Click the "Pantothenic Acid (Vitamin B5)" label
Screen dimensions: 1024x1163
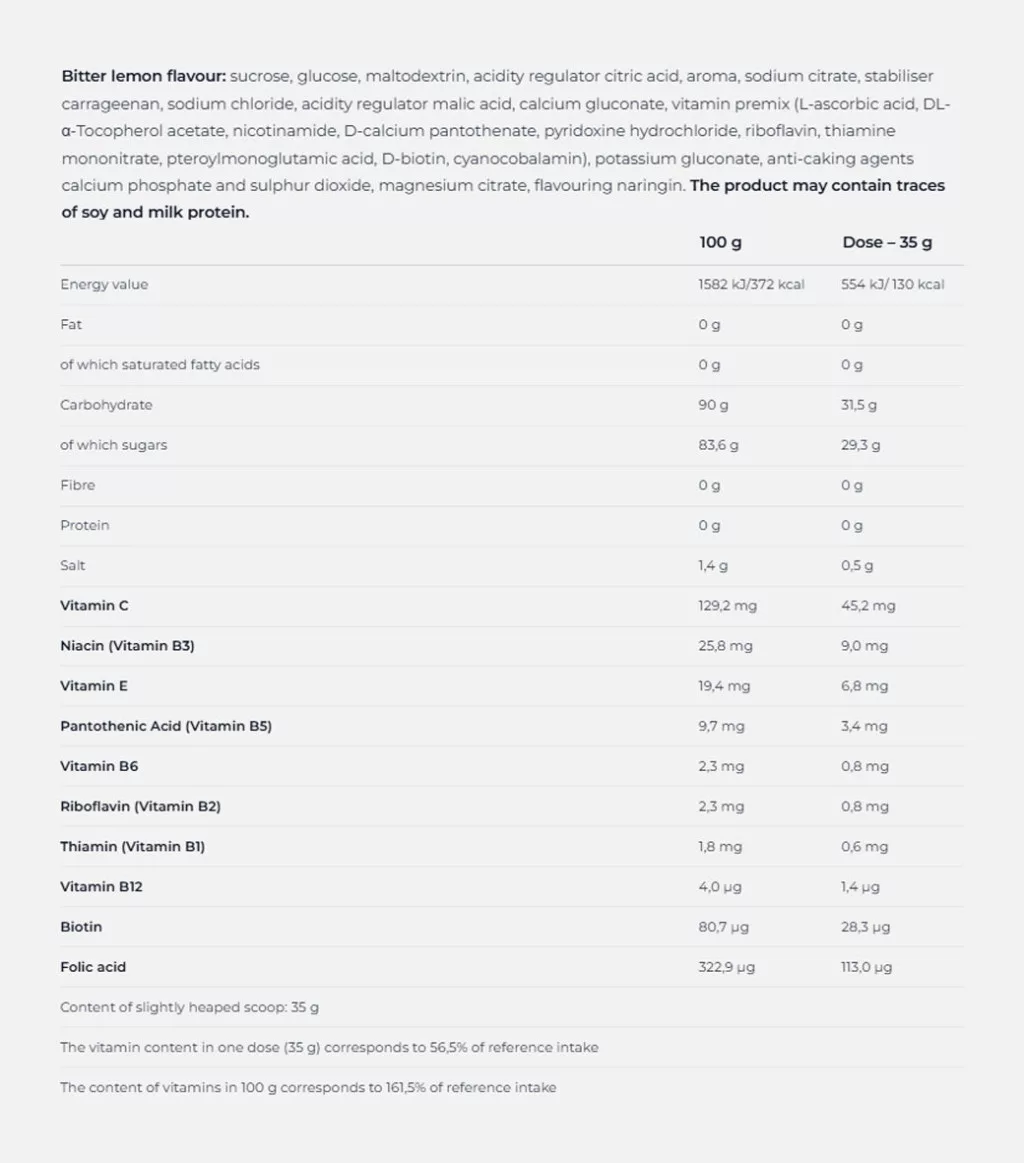click(166, 726)
